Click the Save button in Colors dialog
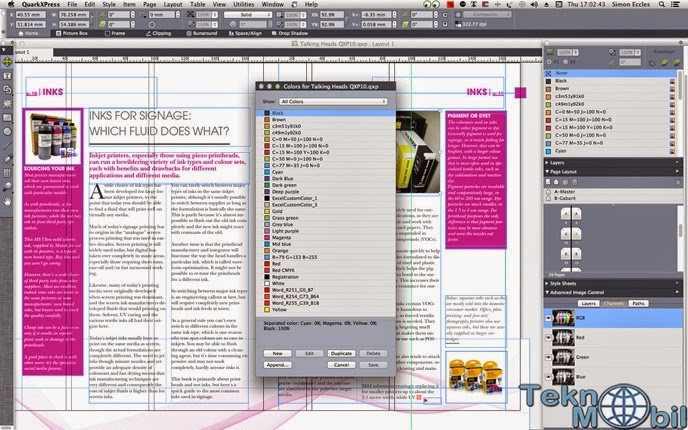Viewport: 688px width, 430px height. pos(373,365)
